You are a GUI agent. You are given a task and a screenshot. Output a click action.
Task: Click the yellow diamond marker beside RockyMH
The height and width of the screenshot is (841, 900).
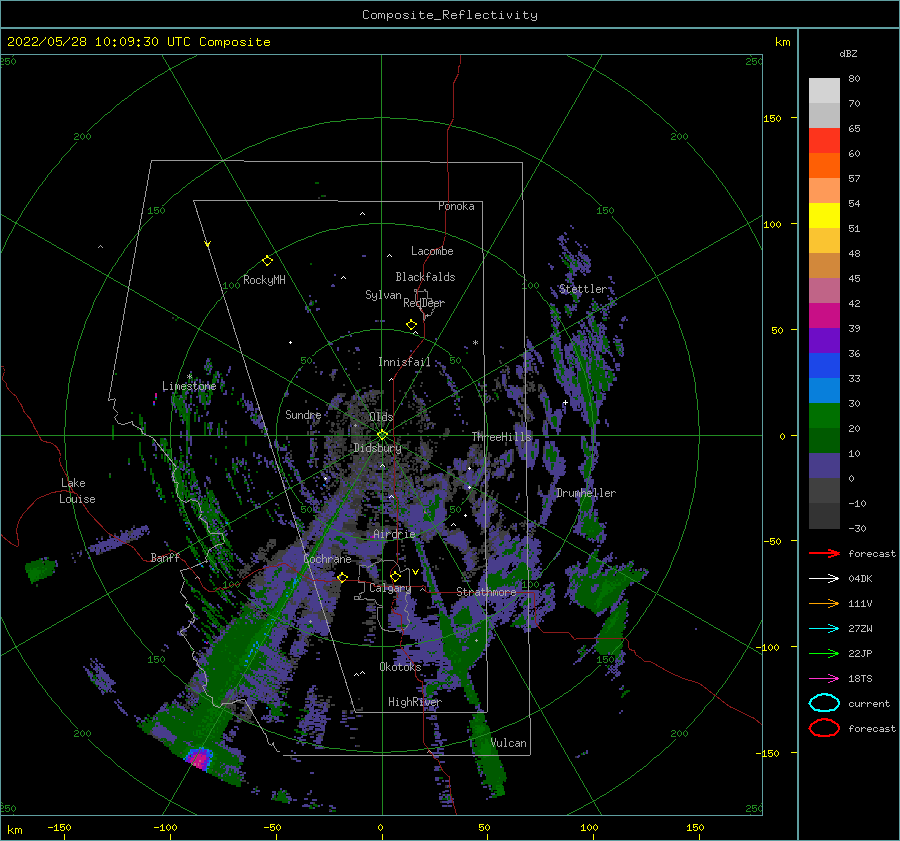click(x=267, y=261)
